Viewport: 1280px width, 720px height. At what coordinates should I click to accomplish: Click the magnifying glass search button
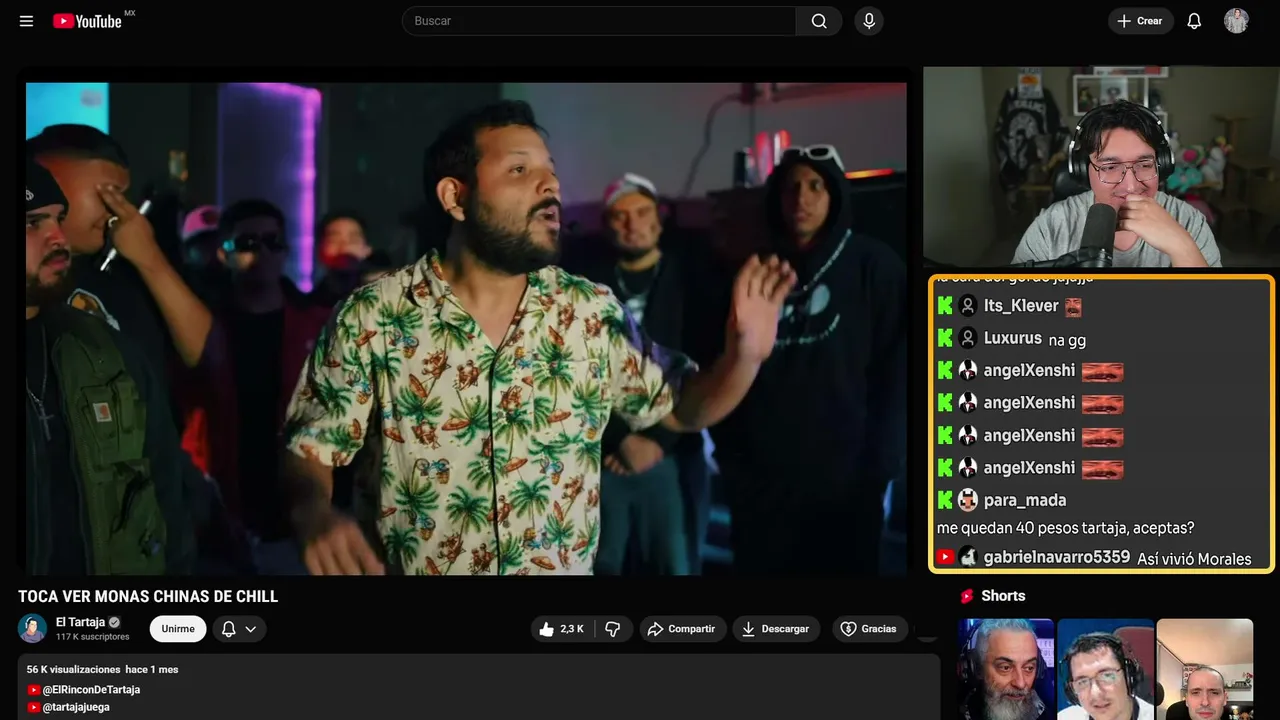[x=819, y=21]
